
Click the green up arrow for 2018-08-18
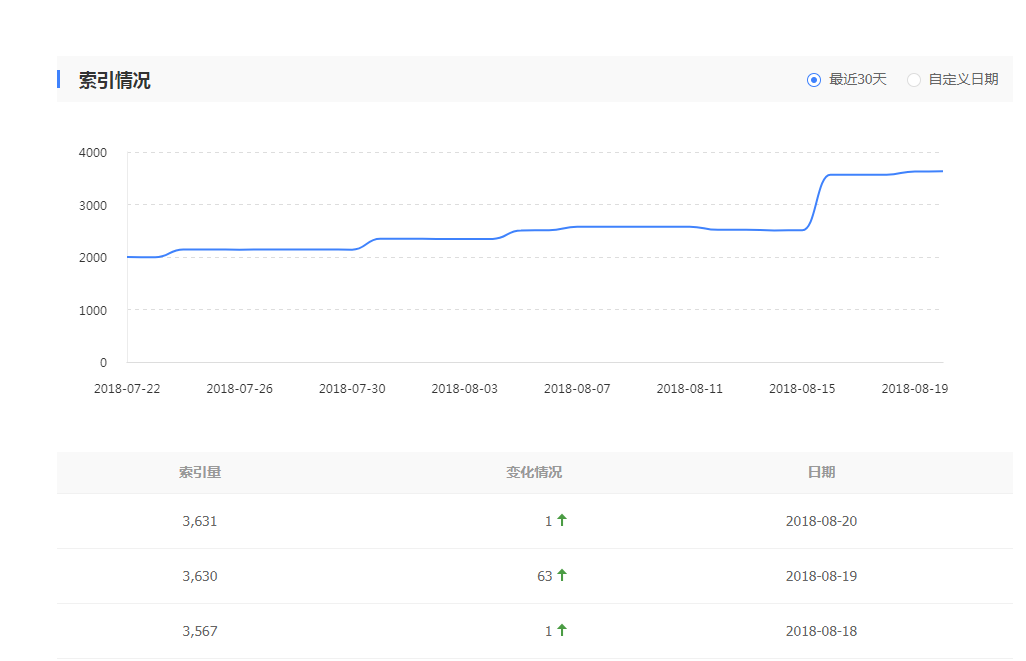562,630
